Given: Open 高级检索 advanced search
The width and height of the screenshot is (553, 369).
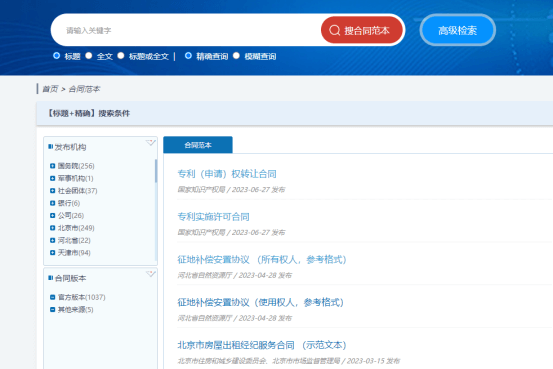Looking at the screenshot, I should [x=457, y=30].
